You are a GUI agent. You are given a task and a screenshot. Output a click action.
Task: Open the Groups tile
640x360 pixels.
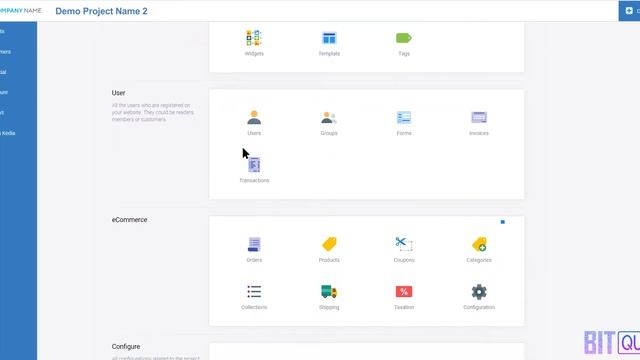point(329,122)
